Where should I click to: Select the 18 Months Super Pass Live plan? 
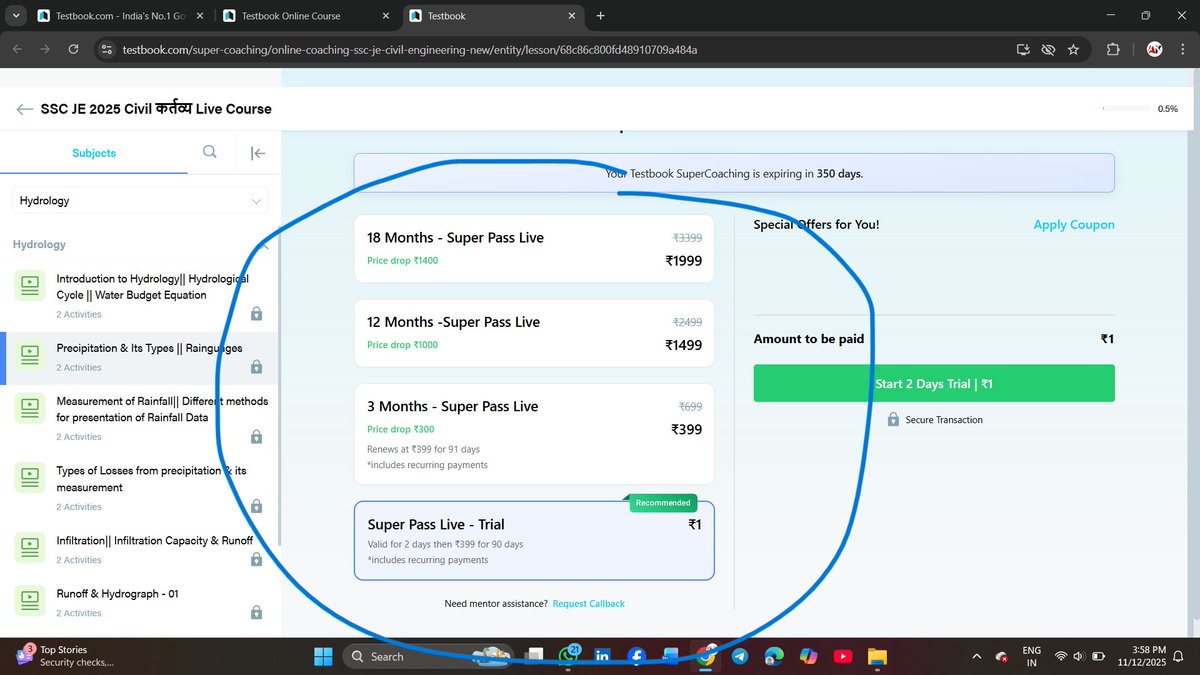point(534,249)
